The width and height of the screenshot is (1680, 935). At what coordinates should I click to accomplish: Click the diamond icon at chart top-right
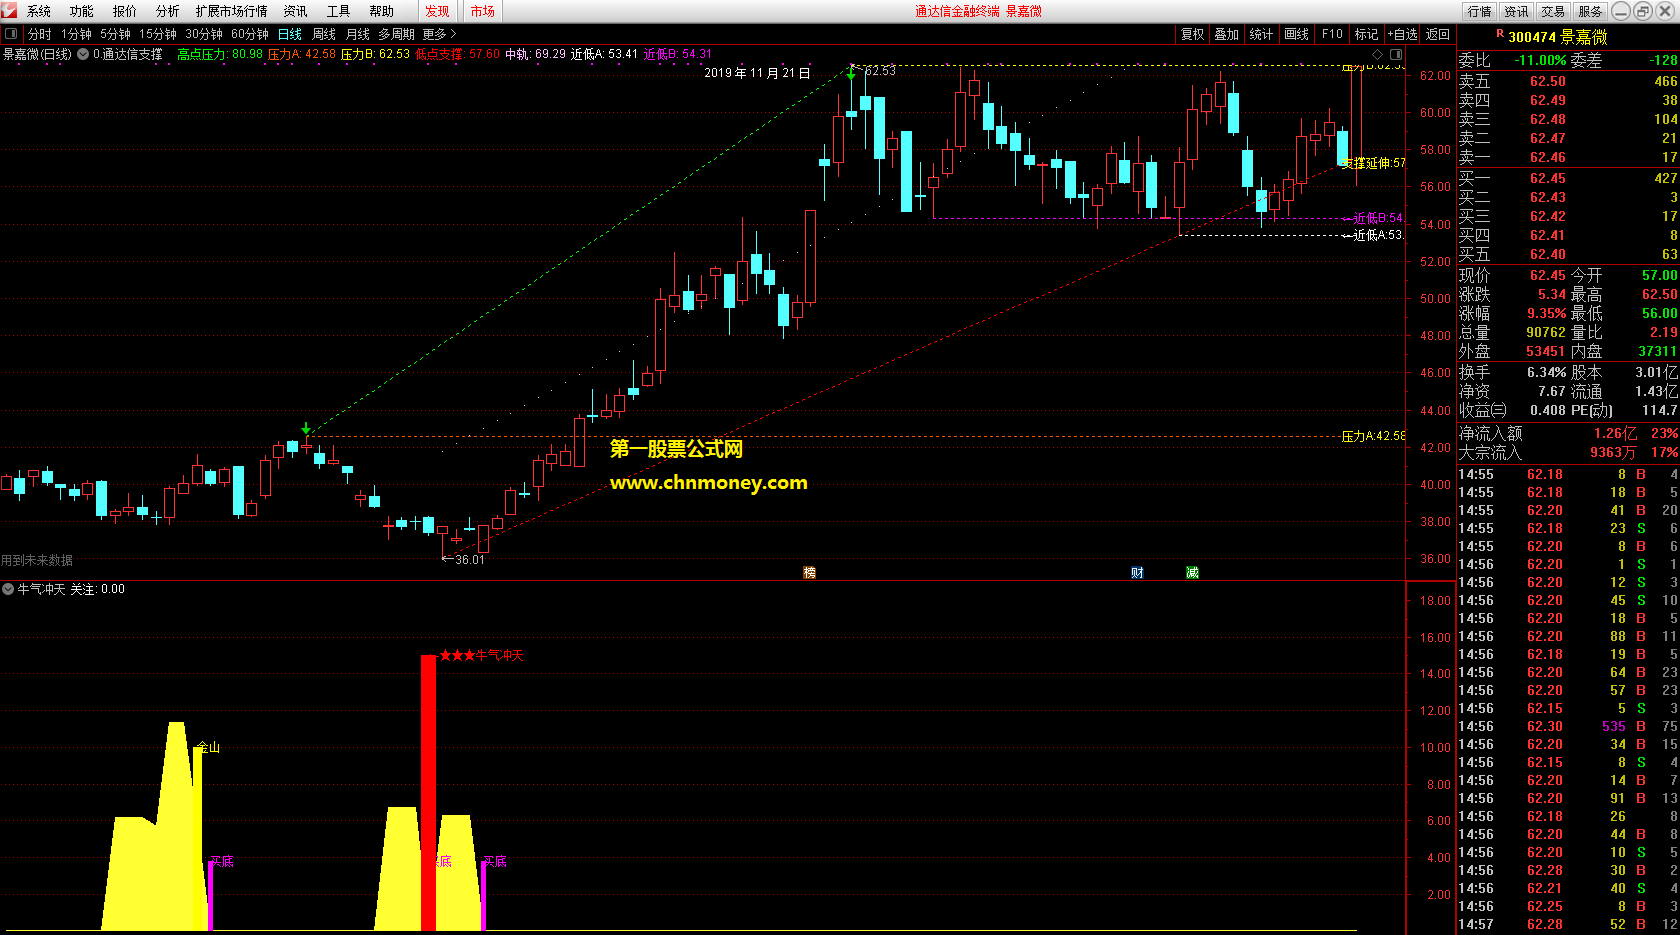(x=1377, y=54)
